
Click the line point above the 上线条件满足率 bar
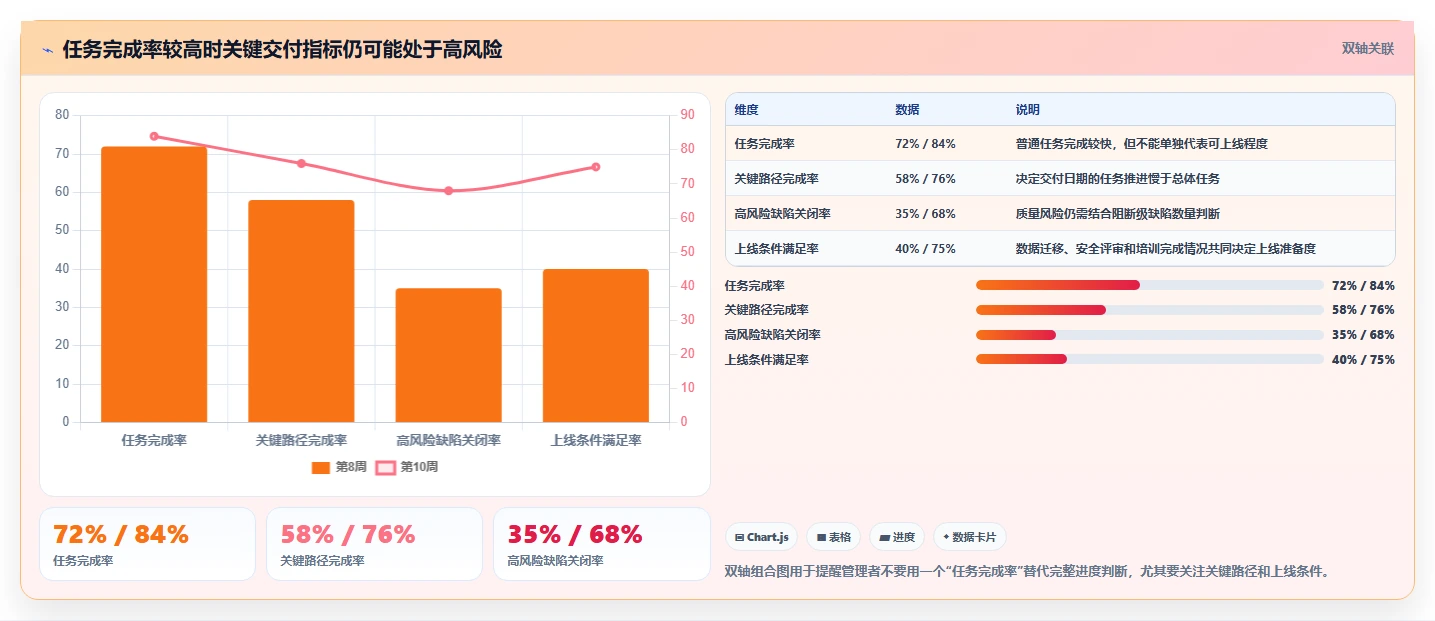point(596,167)
